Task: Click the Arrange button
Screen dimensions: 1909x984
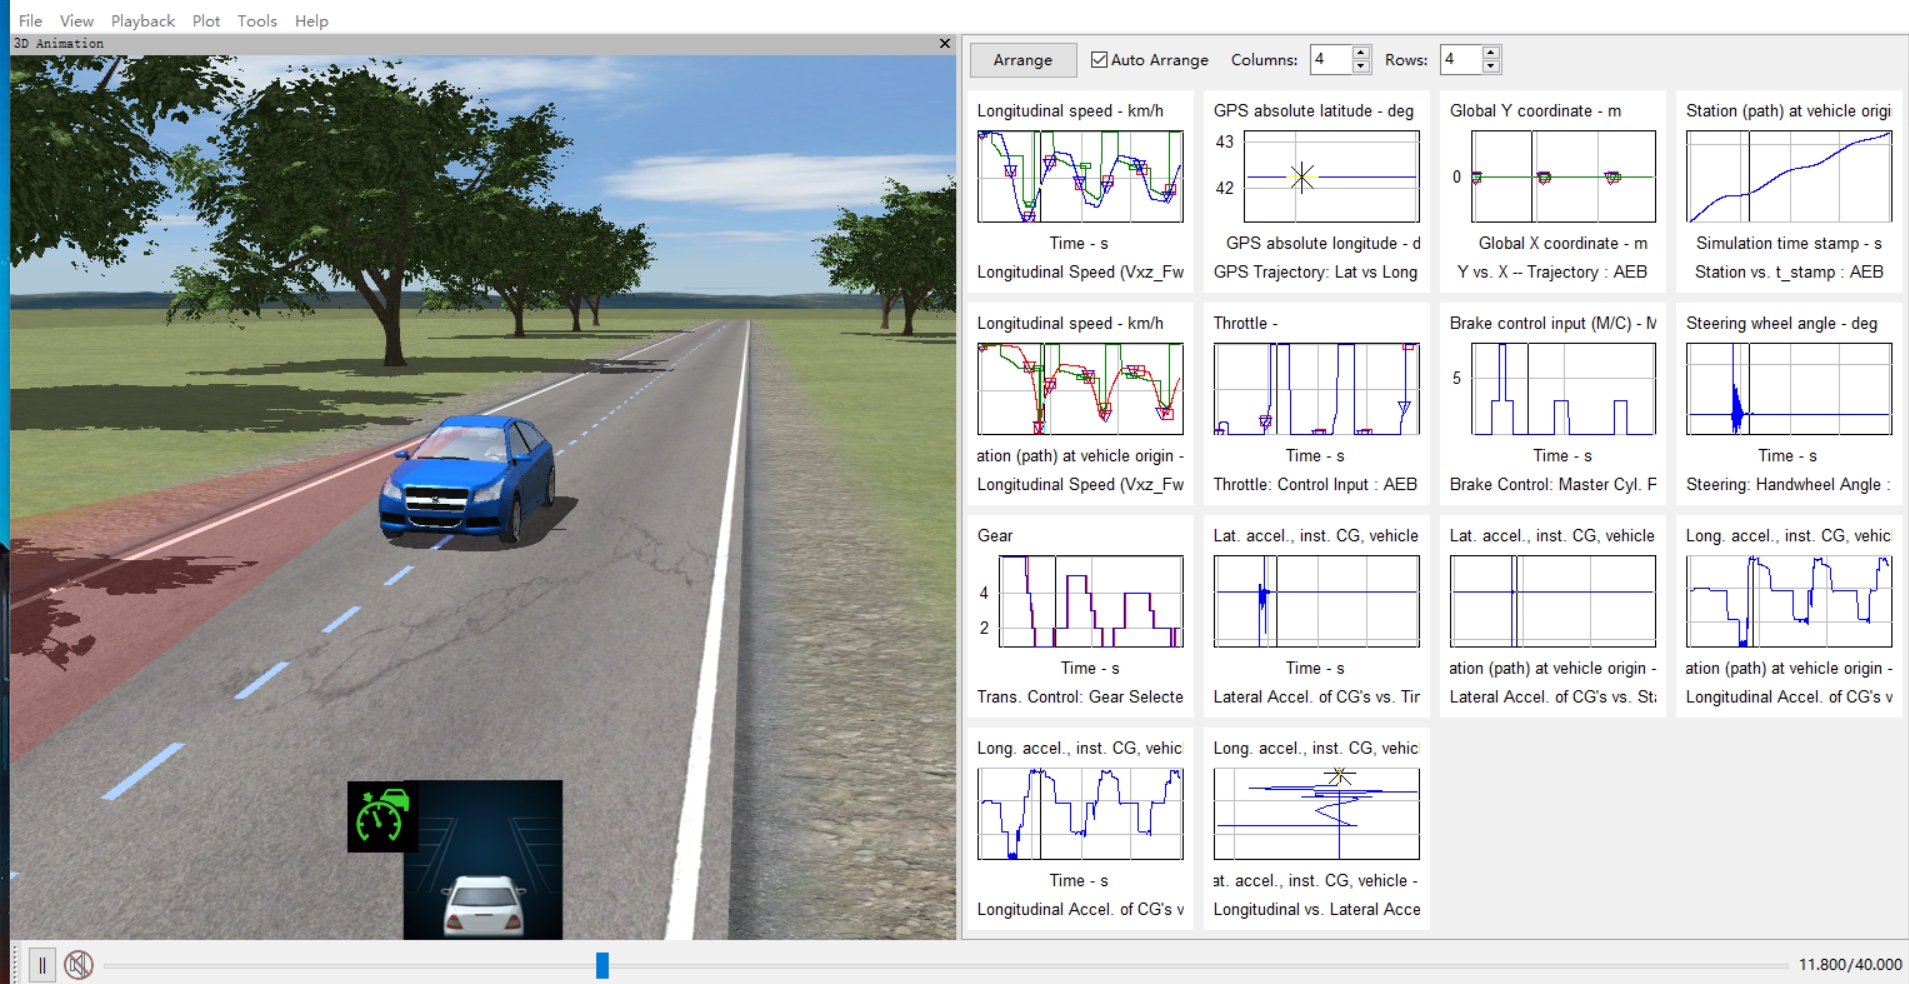Action: click(x=1023, y=60)
